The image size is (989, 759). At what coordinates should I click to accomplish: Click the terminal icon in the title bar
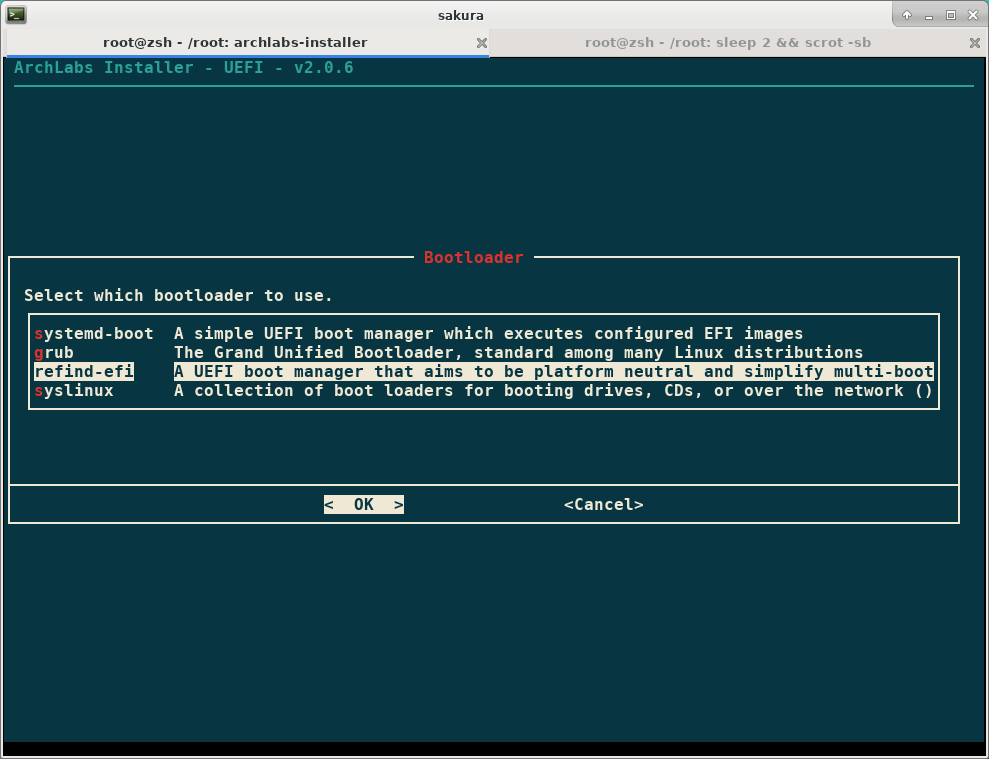pyautogui.click(x=16, y=15)
